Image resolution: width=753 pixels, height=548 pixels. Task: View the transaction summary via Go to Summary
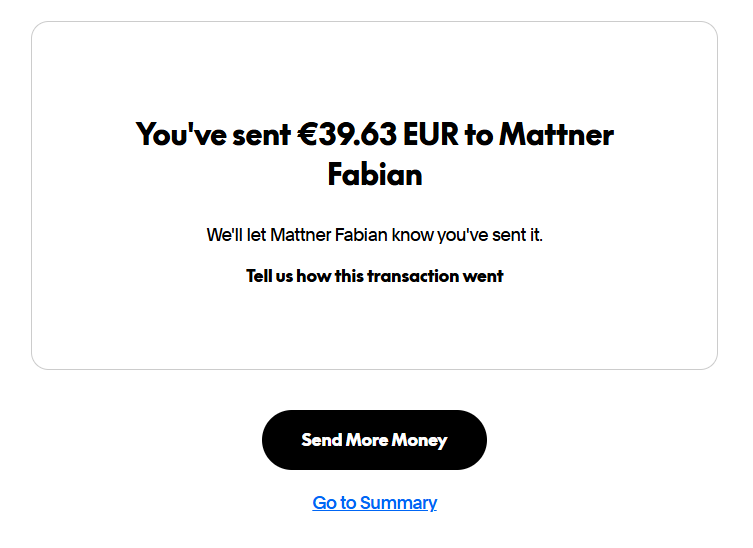(374, 503)
